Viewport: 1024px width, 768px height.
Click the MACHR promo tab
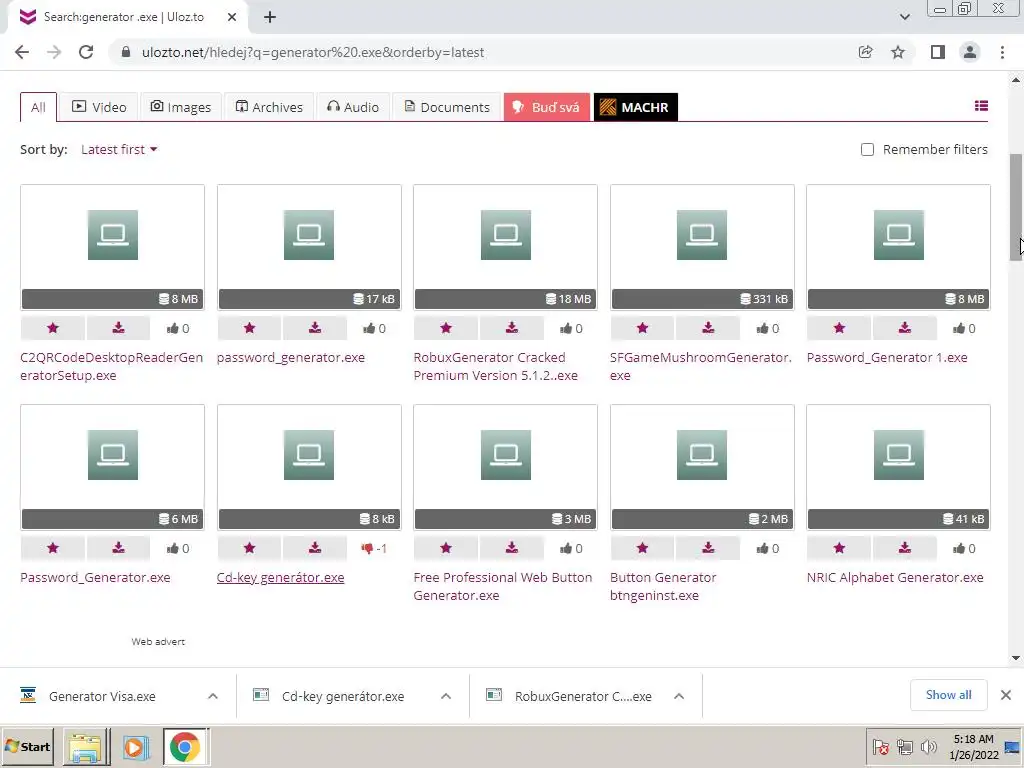point(635,107)
